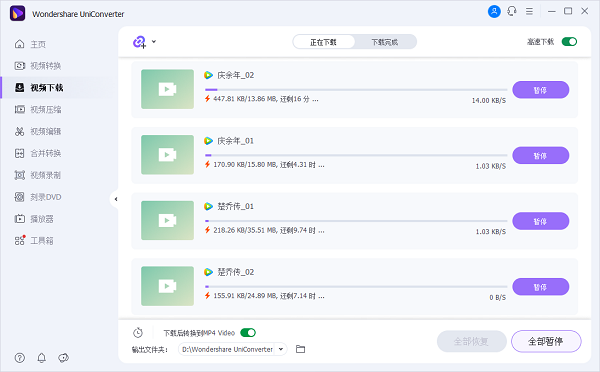
Task: Open 视频编辑 scissors tool
Action: point(19,131)
